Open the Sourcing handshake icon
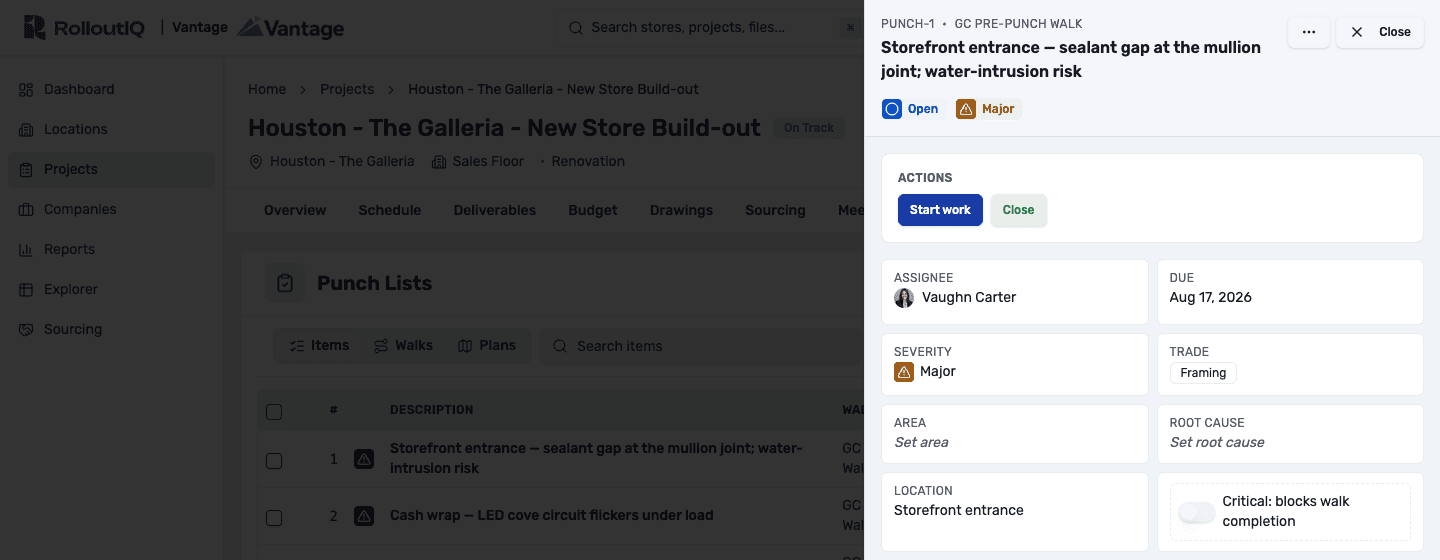The image size is (1440, 560). coord(26,329)
